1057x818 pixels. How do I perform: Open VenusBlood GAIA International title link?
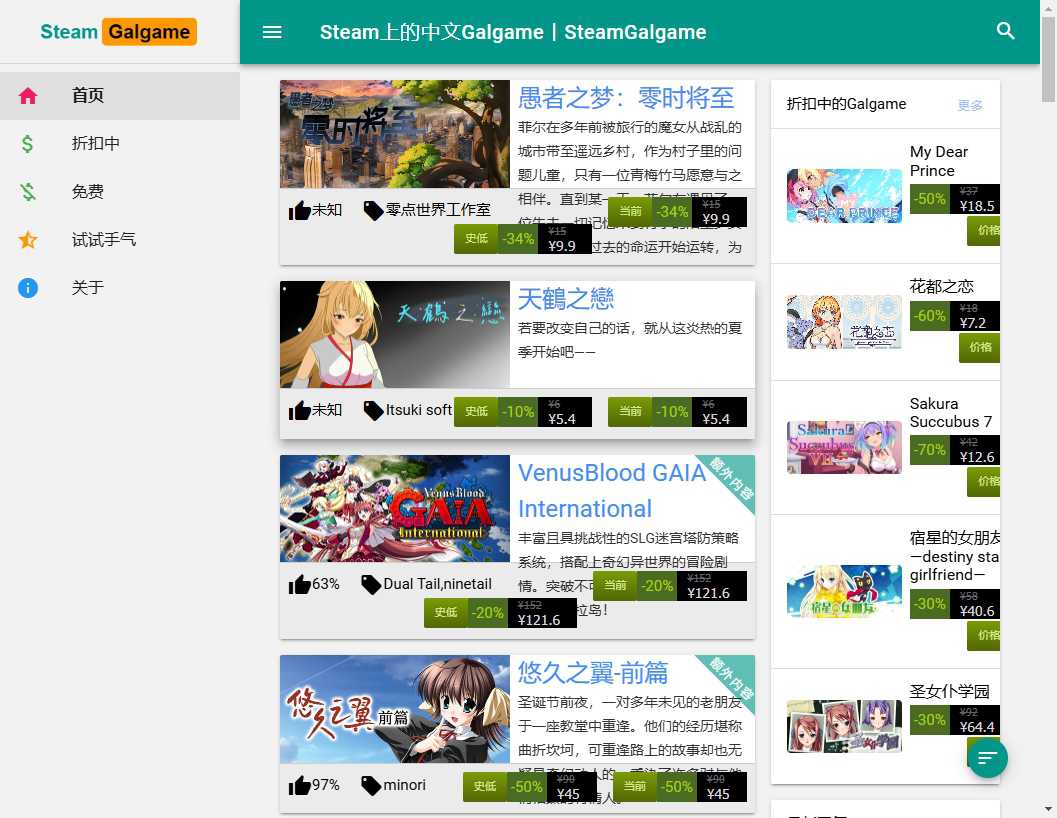click(x=611, y=490)
